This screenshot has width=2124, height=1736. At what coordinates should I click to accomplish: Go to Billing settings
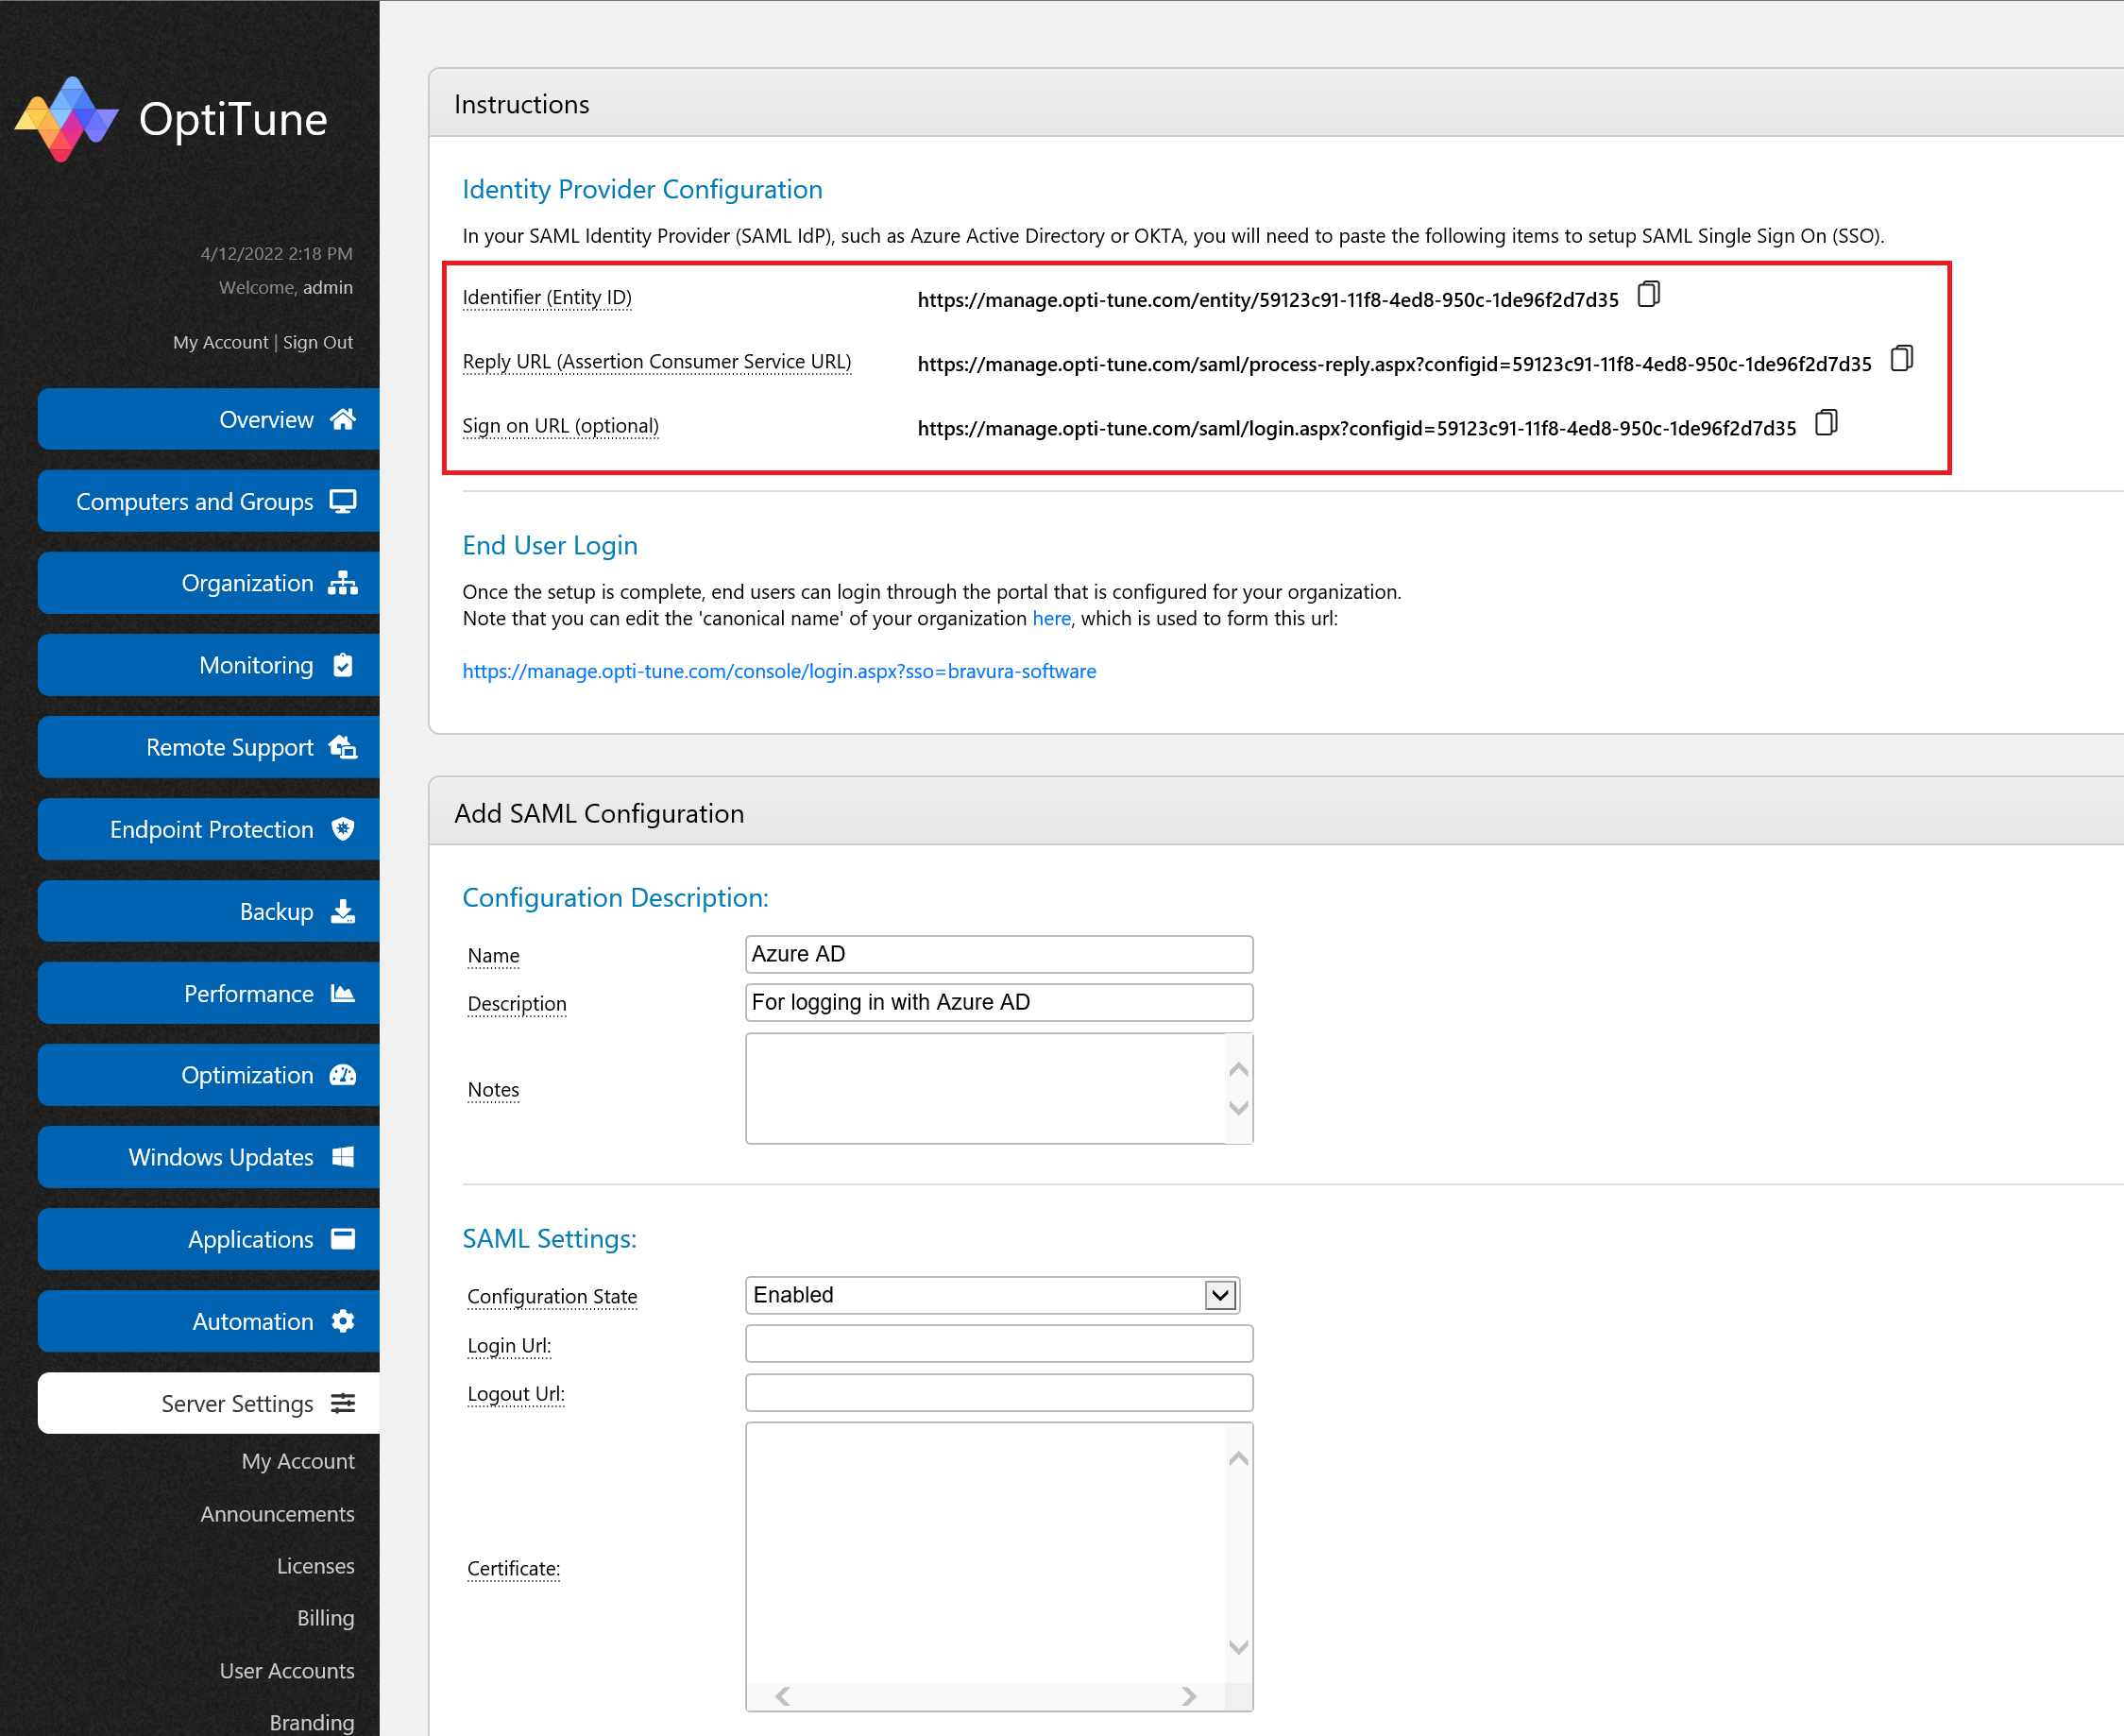coord(326,1618)
